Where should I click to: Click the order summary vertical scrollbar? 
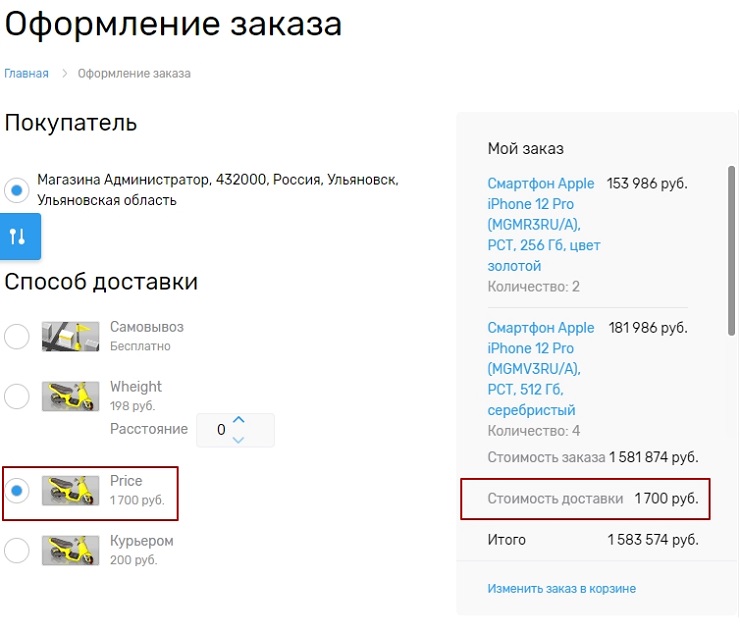[x=731, y=250]
